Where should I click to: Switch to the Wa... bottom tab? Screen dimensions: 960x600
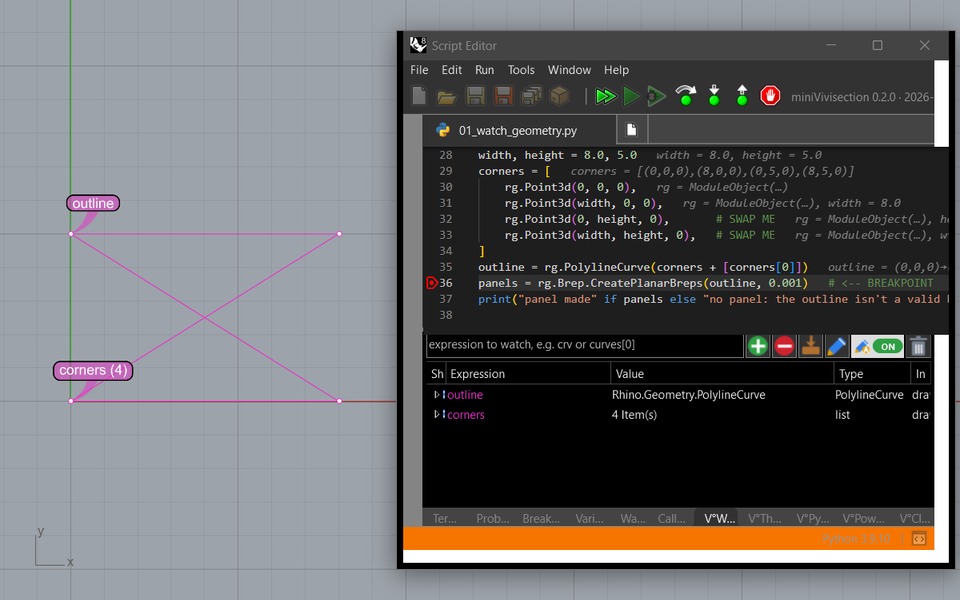coord(632,519)
